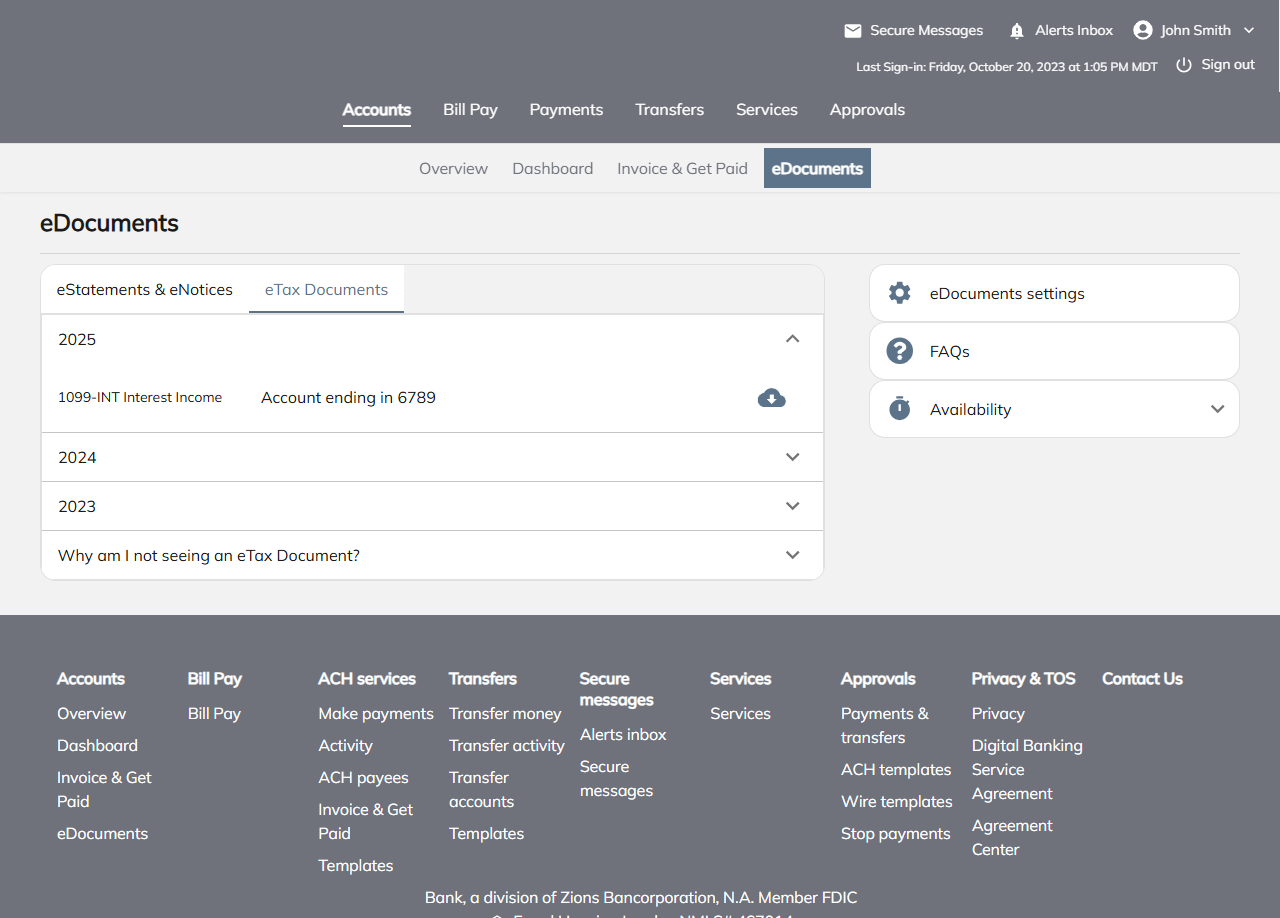Expand the 2023 tax year section

click(x=793, y=506)
